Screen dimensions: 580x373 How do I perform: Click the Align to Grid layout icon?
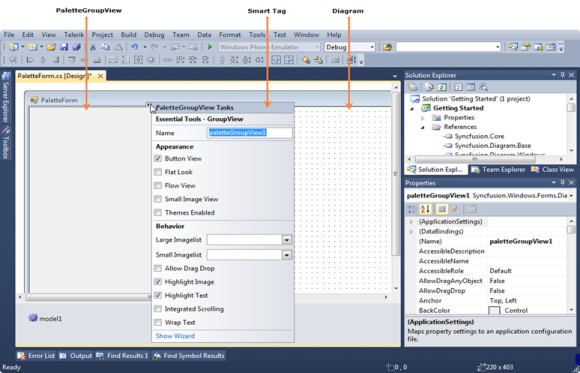point(14,60)
